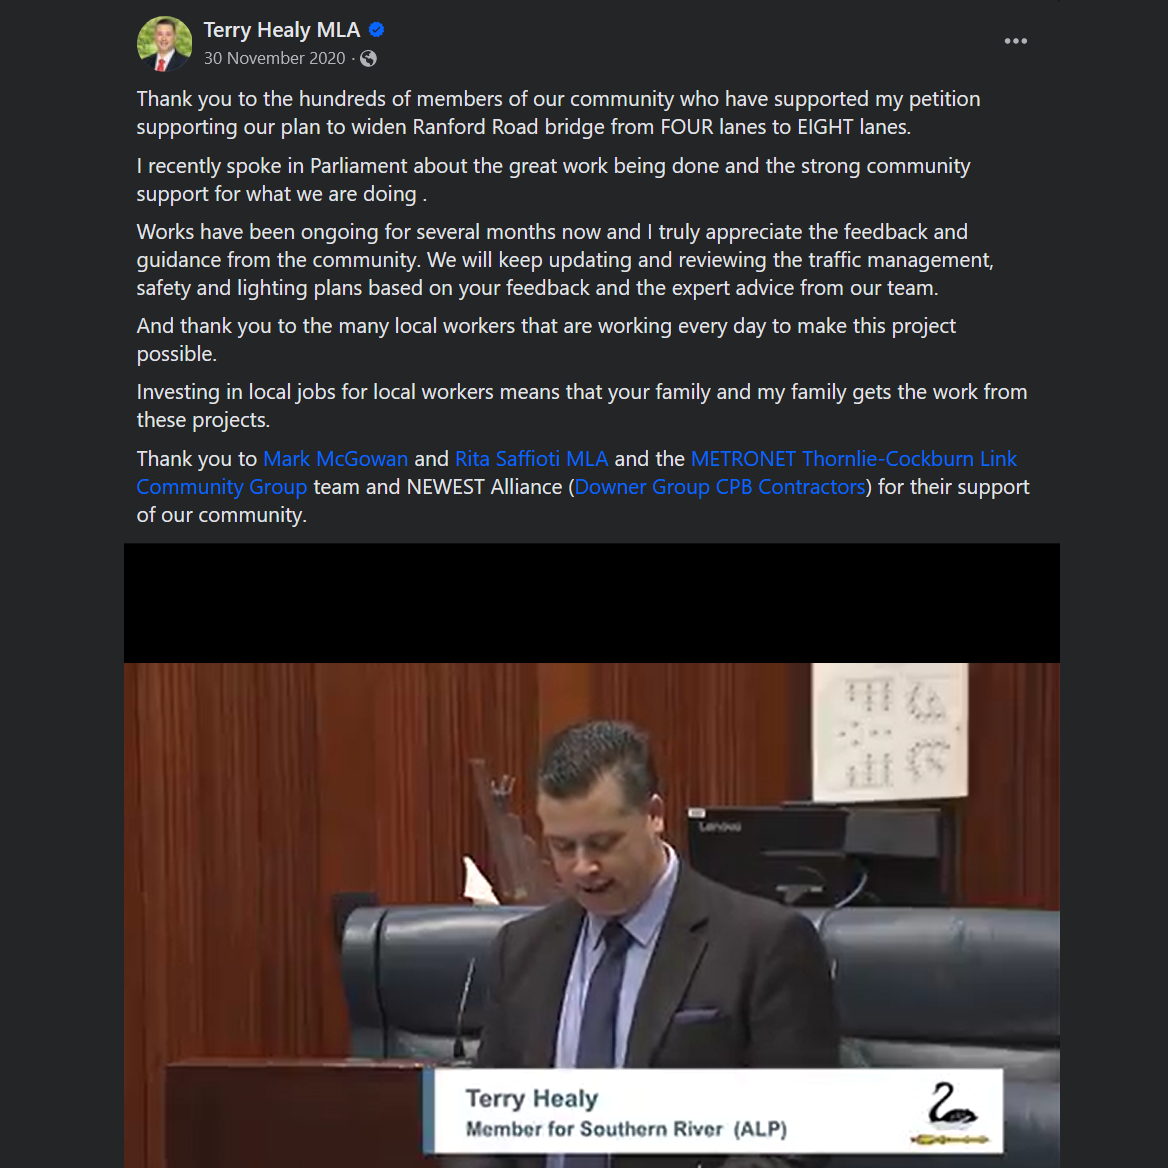Screen dimensions: 1168x1168
Task: Click the paragraph about investing in local jobs
Action: [x=582, y=406]
